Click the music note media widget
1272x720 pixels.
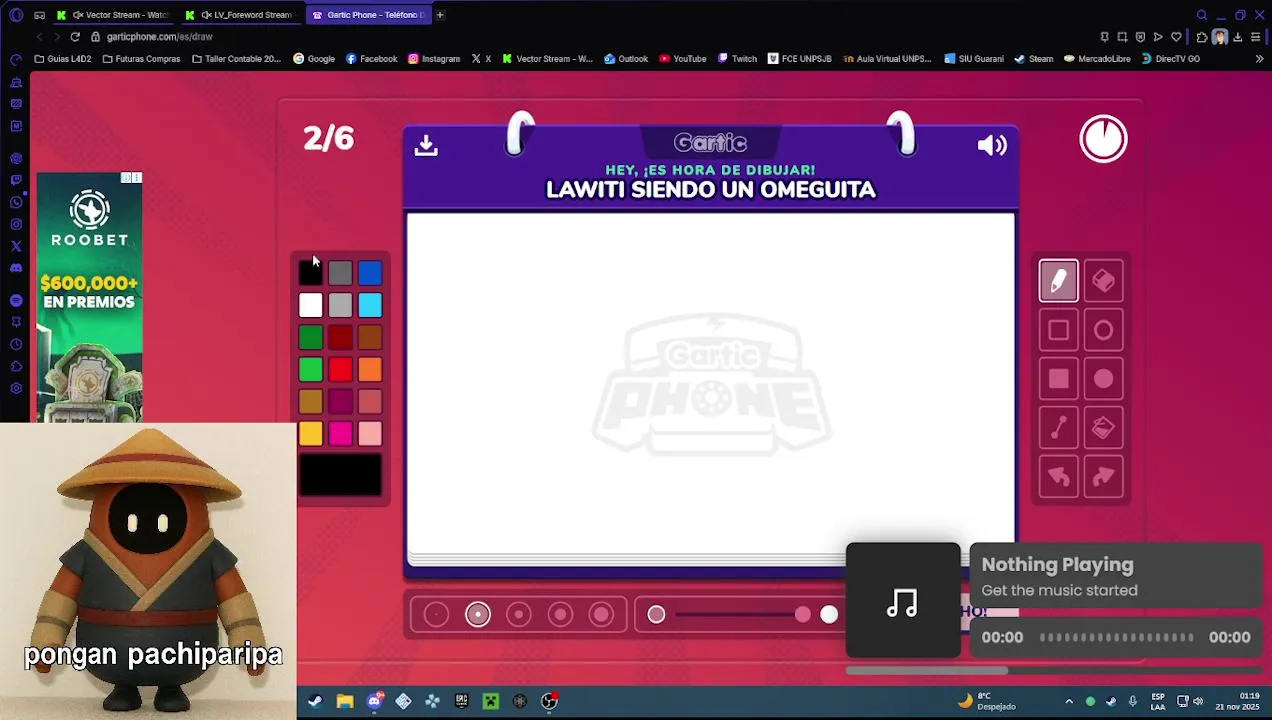902,602
